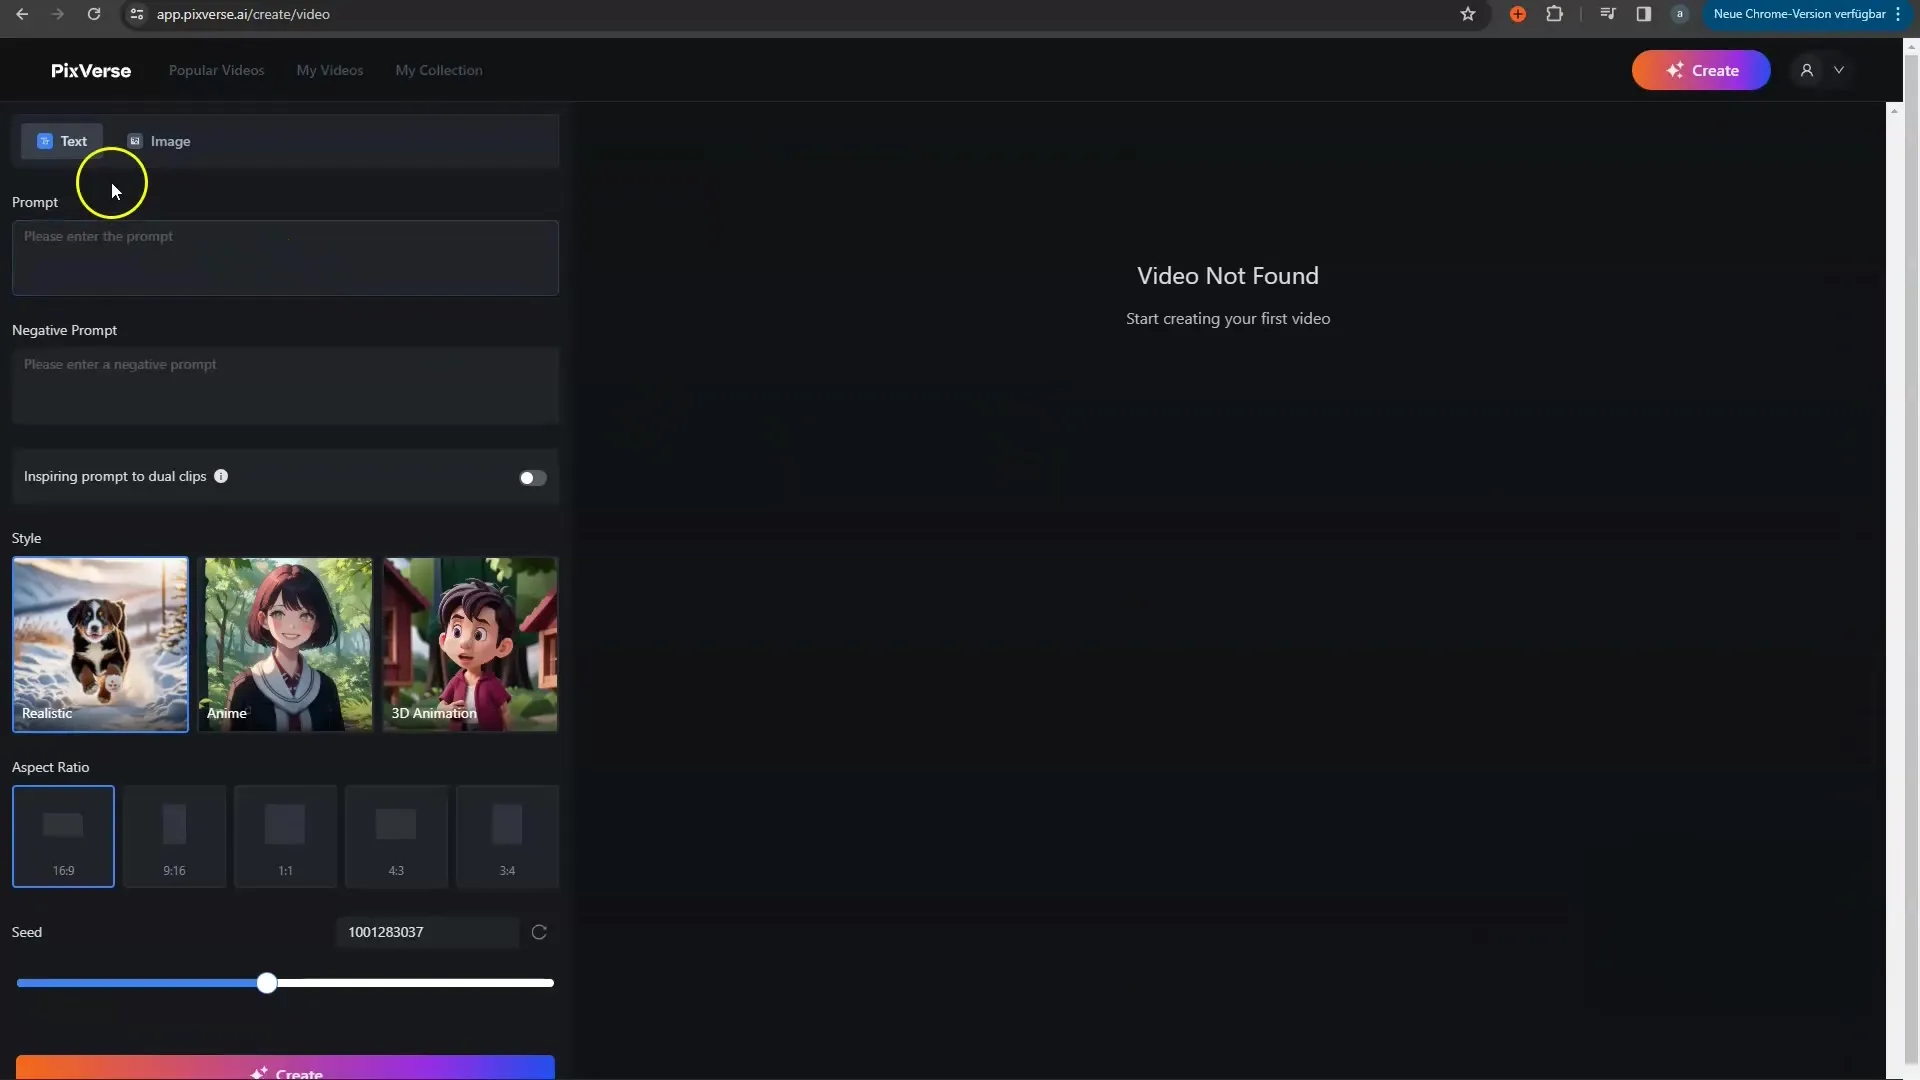Select 3:4 aspect ratio icon
Viewport: 1920px width, 1080px height.
[506, 836]
